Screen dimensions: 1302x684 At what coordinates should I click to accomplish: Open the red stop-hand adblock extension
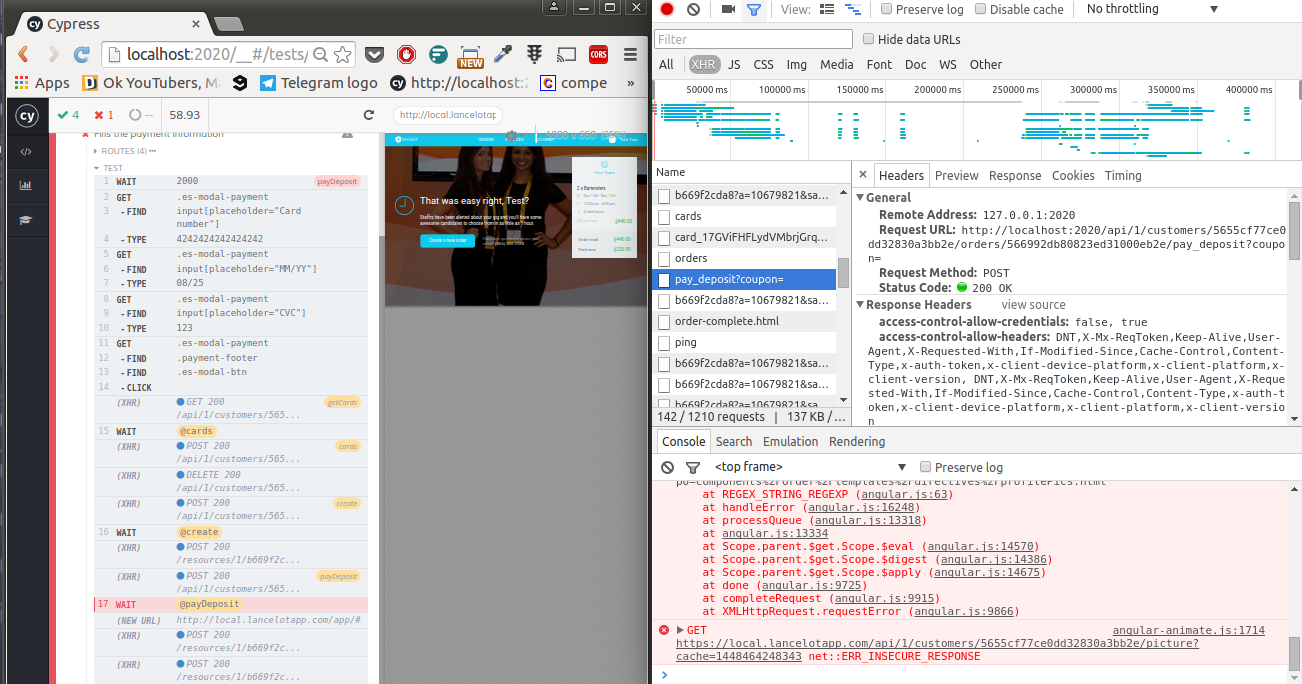(406, 54)
